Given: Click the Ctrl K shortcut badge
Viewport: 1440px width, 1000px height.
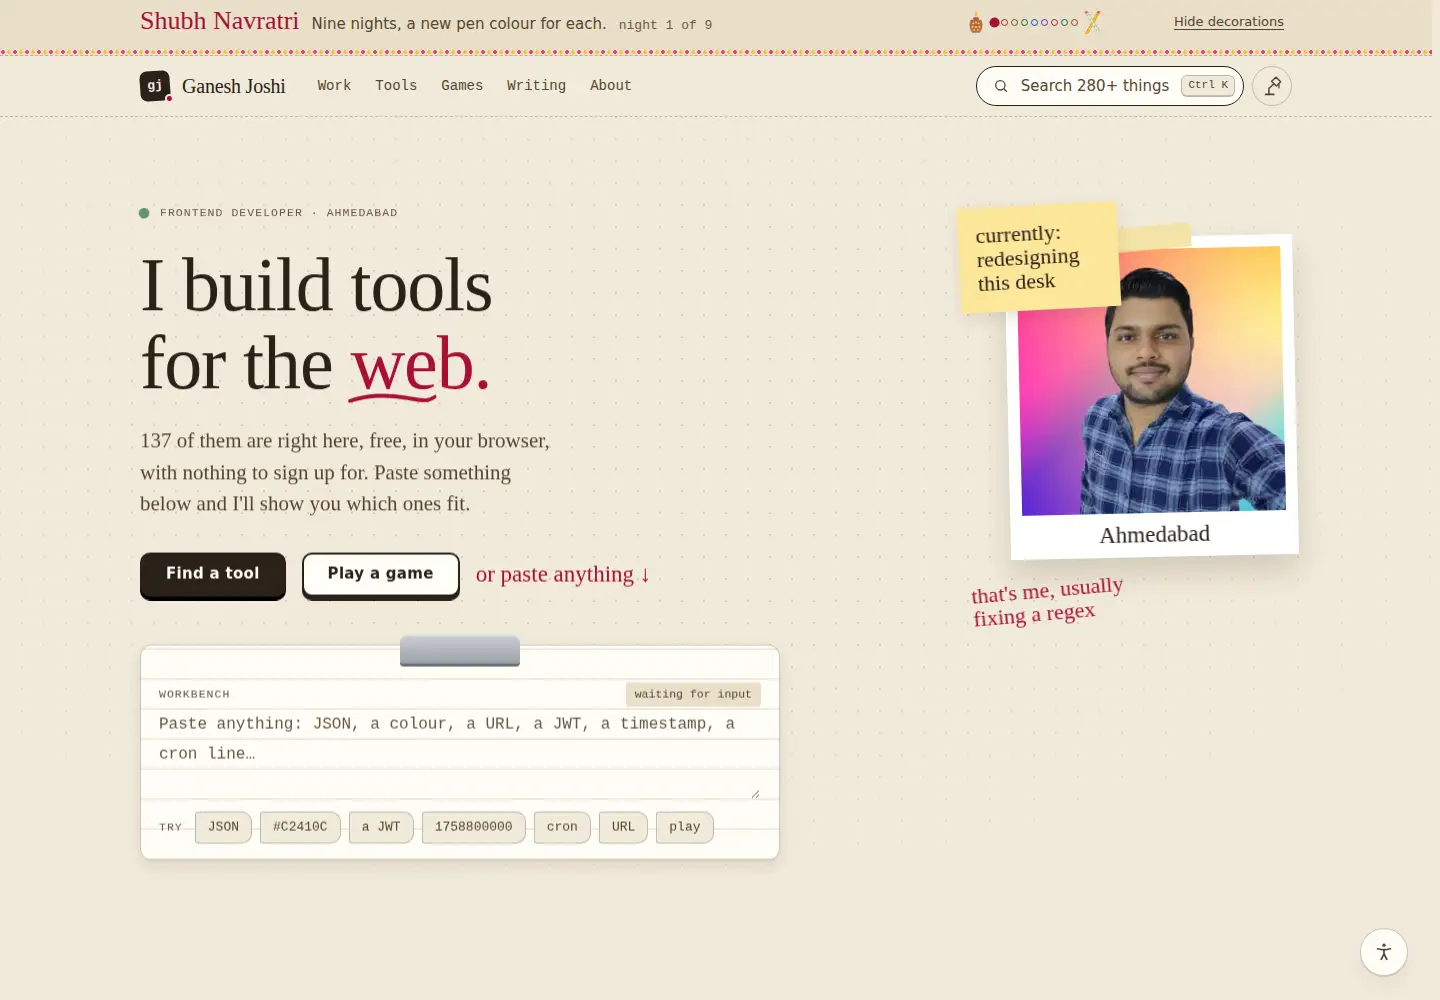Looking at the screenshot, I should (1208, 86).
